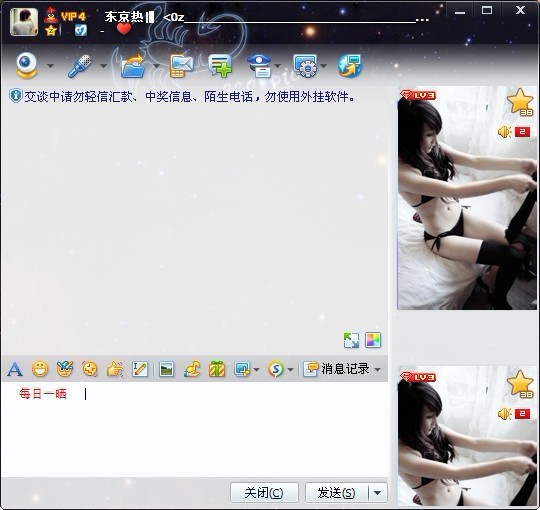Toggle the chat window expand arrows icon

[x=351, y=340]
